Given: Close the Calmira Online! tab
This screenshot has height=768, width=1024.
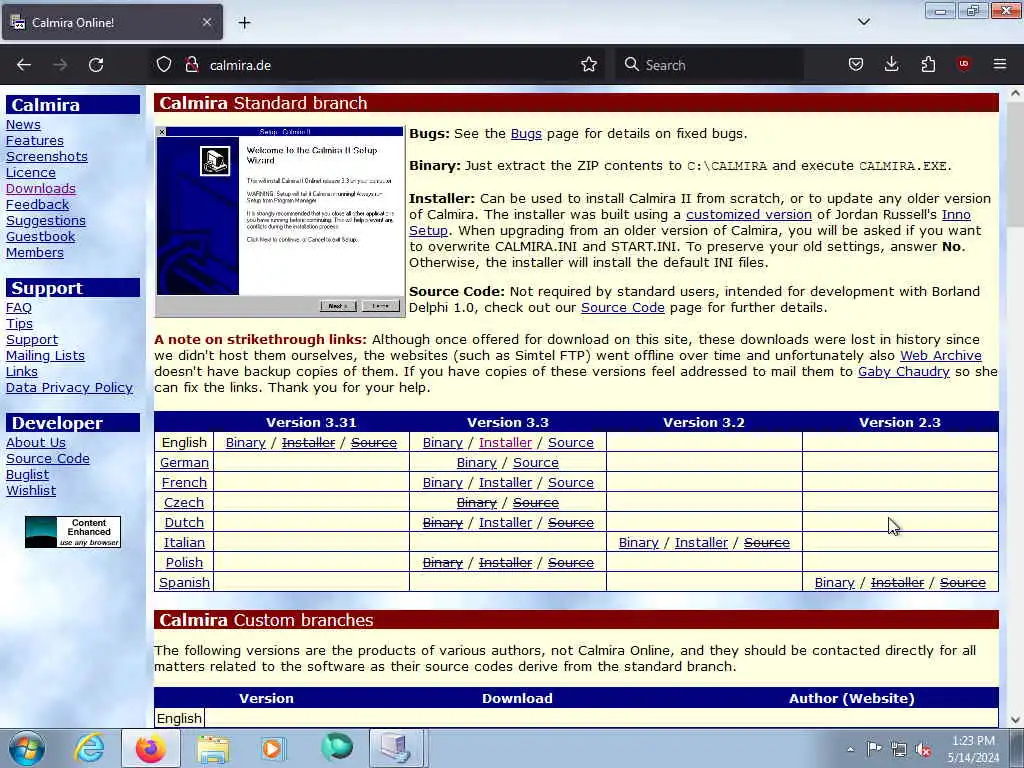Looking at the screenshot, I should point(206,22).
